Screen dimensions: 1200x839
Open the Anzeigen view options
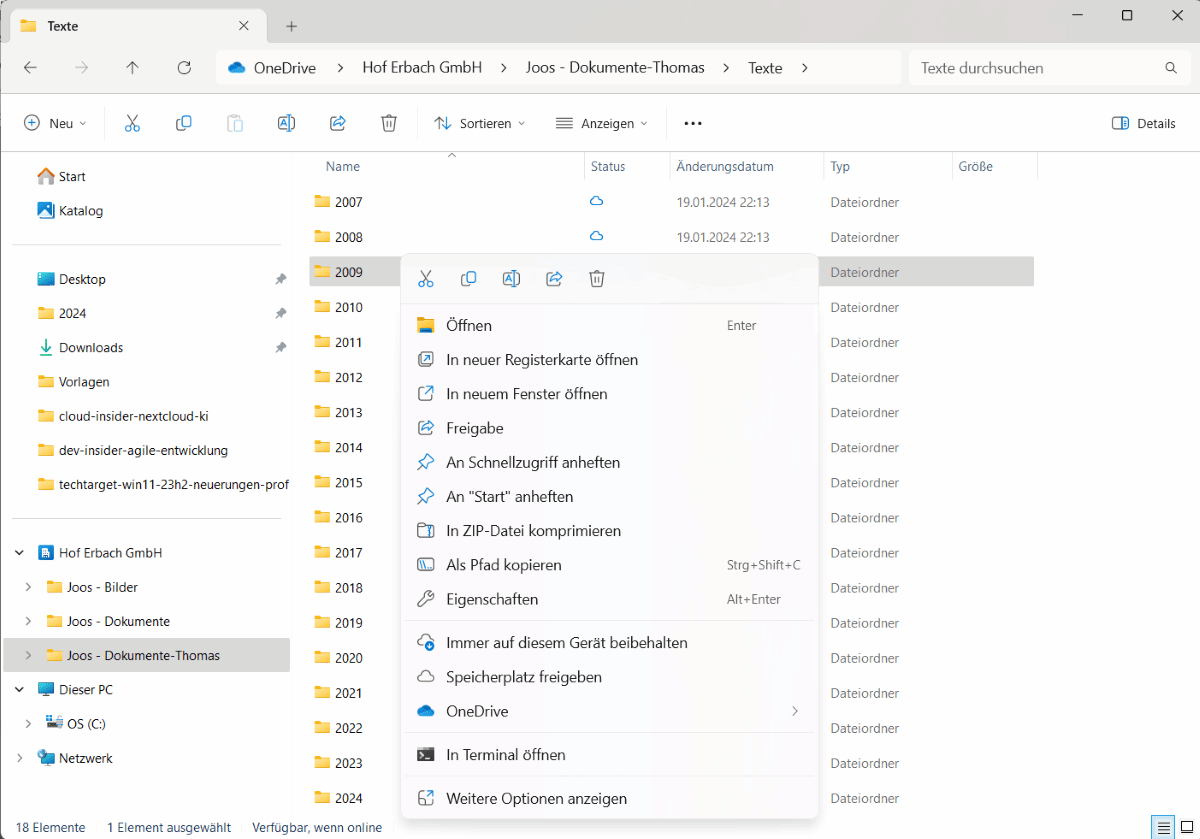click(x=601, y=122)
